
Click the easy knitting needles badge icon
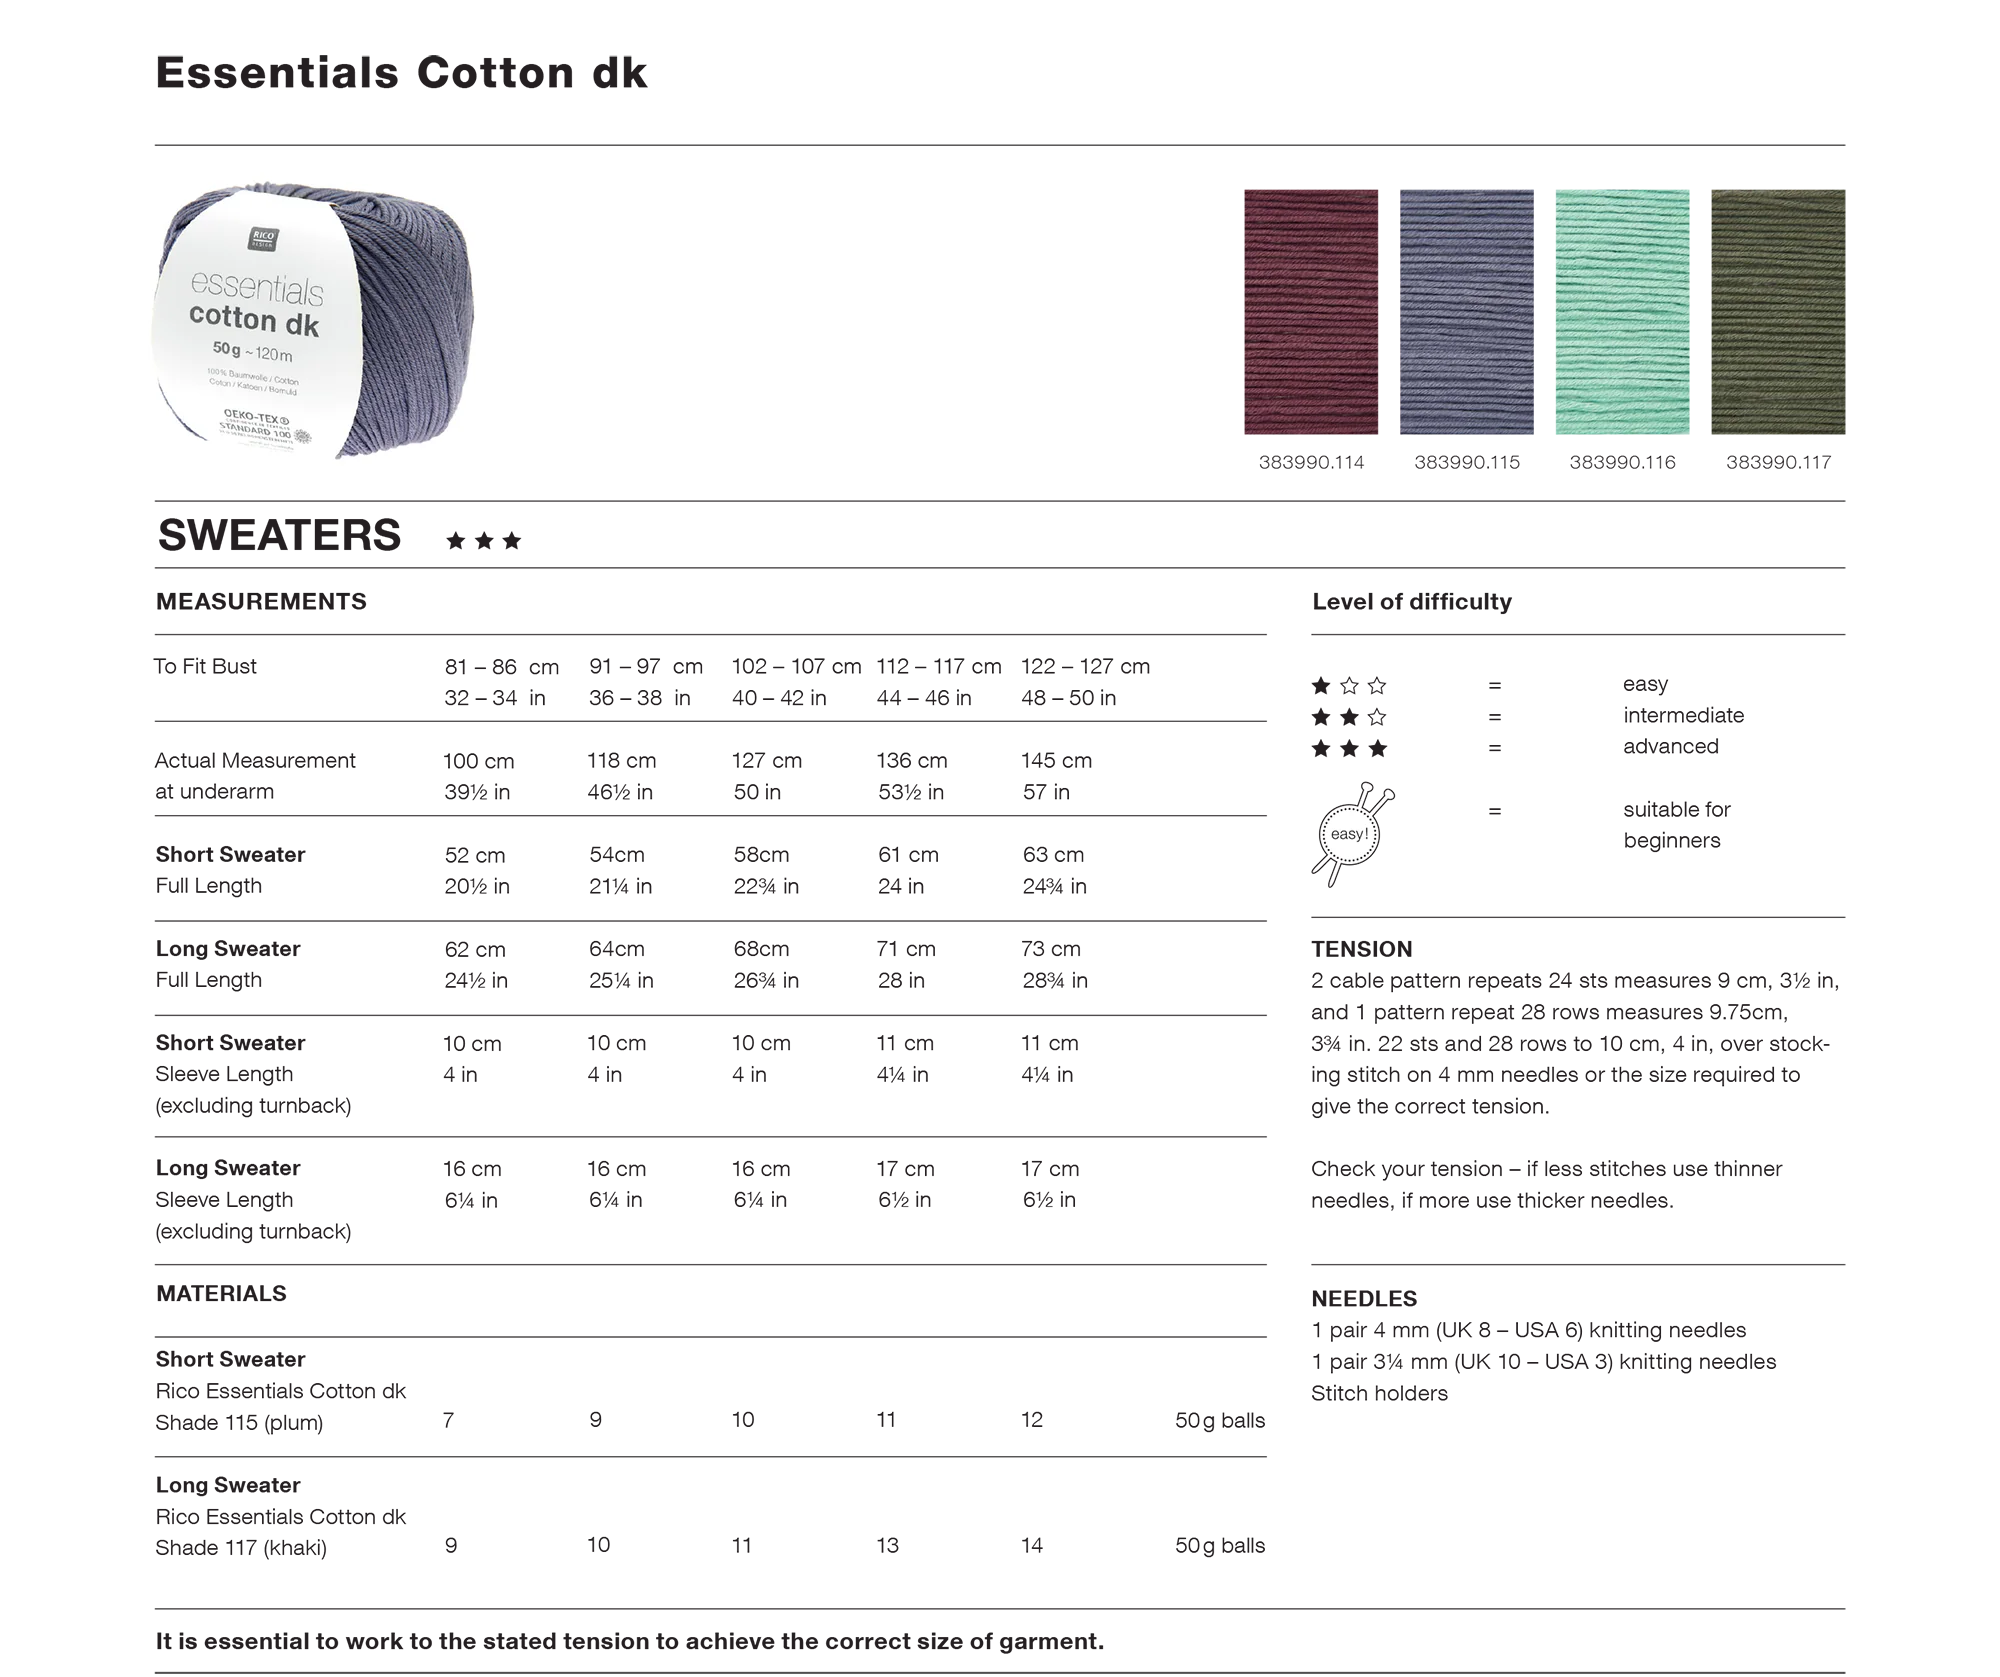1351,835
